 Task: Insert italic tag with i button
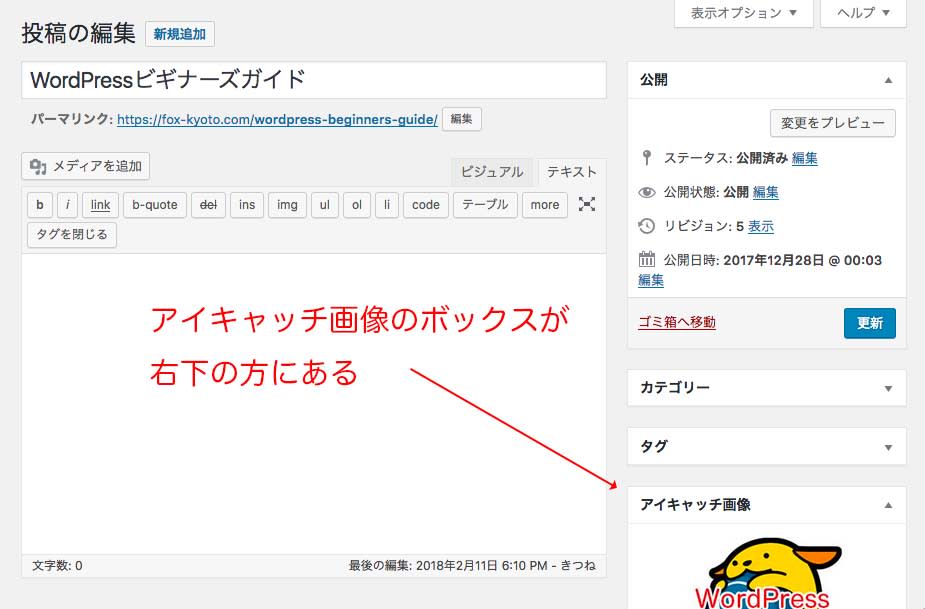click(67, 205)
